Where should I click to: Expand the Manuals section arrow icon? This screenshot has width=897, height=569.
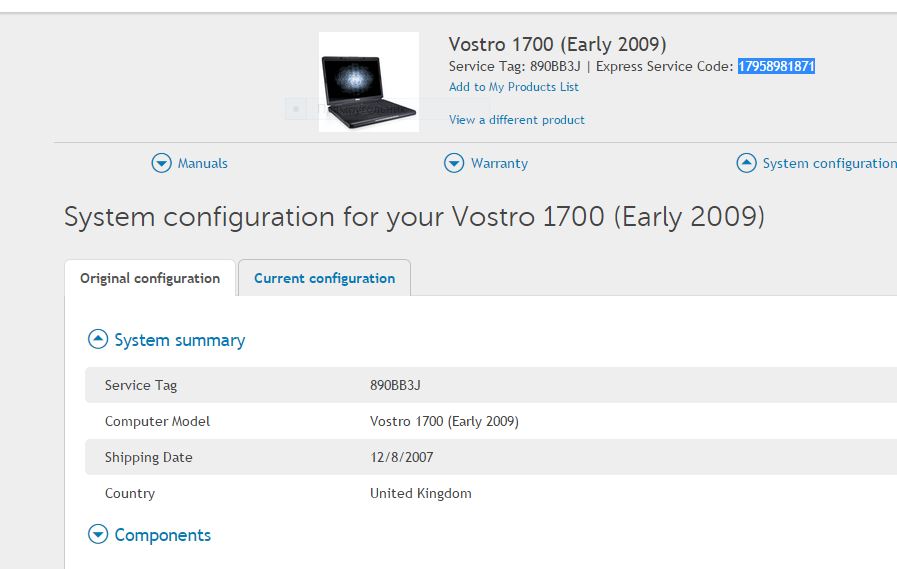point(161,163)
